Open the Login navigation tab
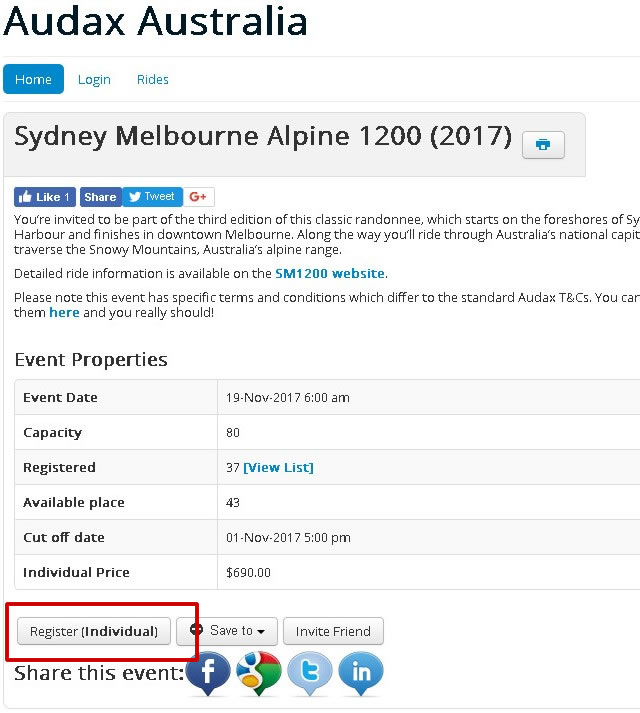The height and width of the screenshot is (713, 640). pyautogui.click(x=94, y=79)
